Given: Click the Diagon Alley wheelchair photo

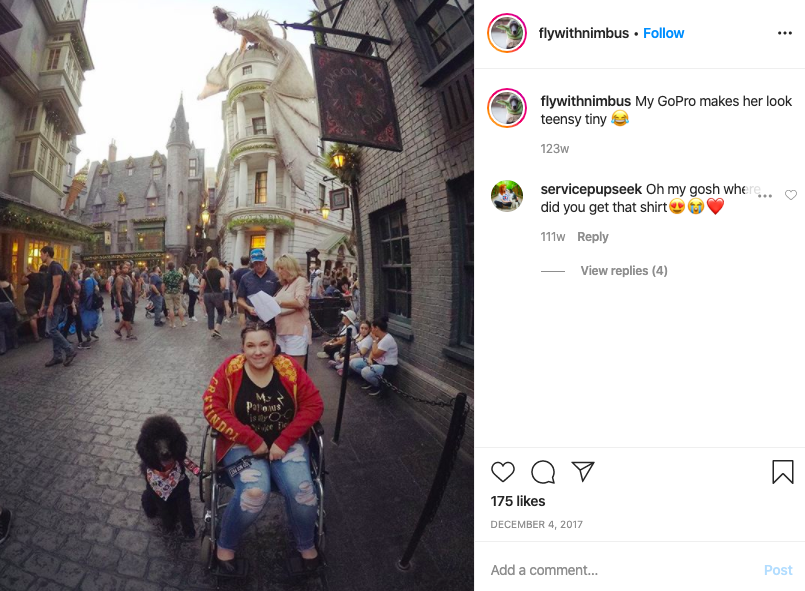Looking at the screenshot, I should [237, 295].
